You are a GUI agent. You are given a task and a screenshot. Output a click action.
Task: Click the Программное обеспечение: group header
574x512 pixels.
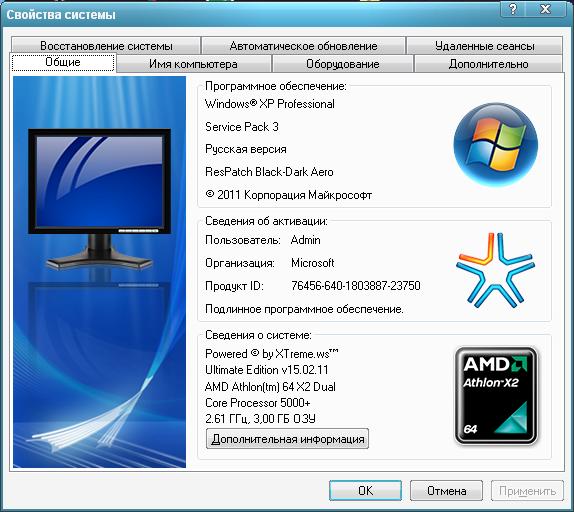[276, 86]
